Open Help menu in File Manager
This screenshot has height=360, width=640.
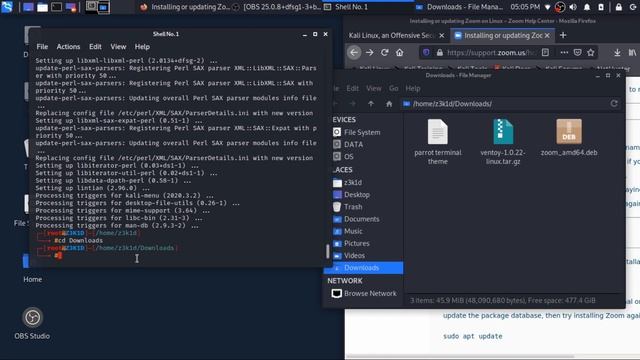(x=413, y=88)
